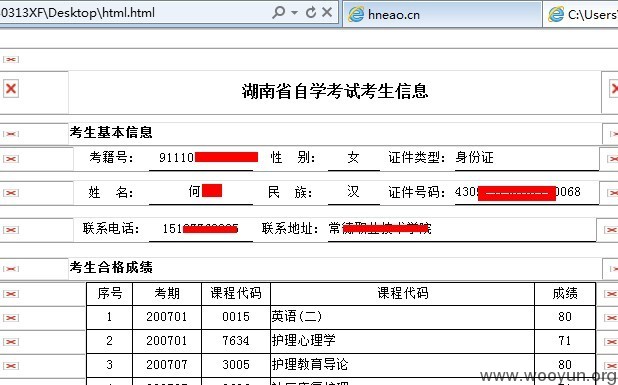Click the 序号 column header
Image resolution: width=618 pixels, height=385 pixels.
tap(110, 293)
